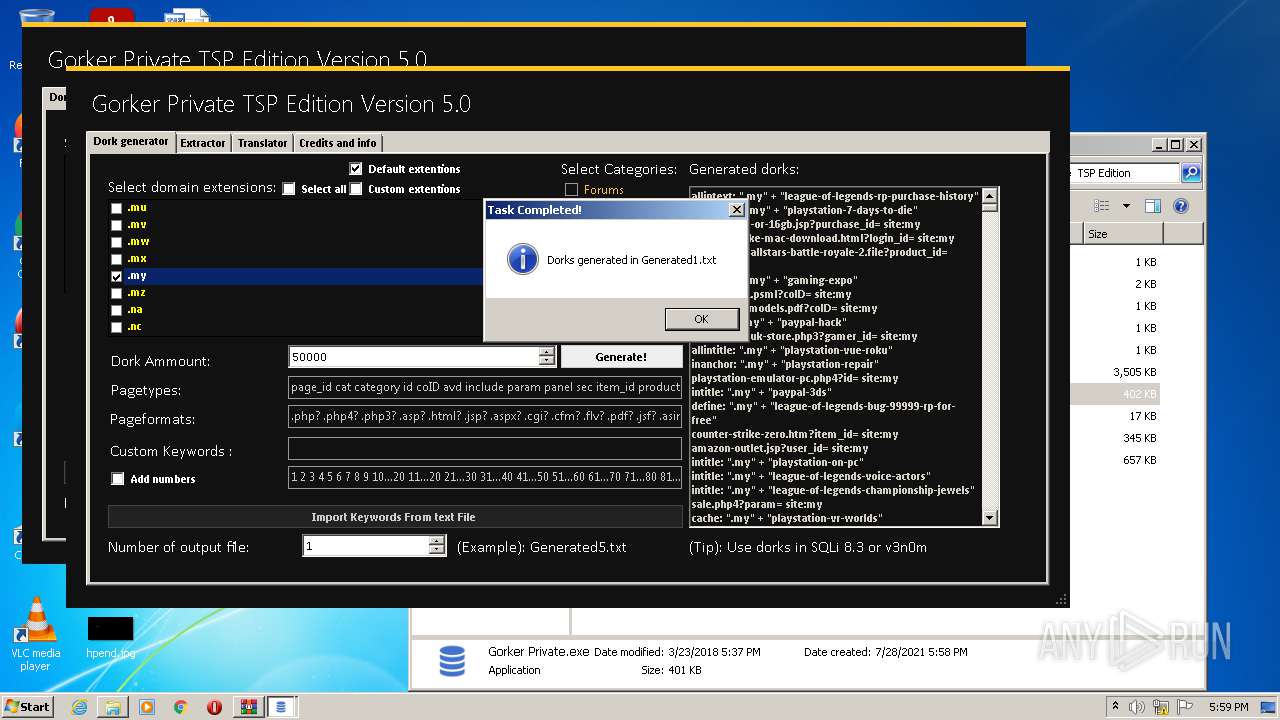Click the system clock showing 5:59 PM
Viewport: 1280px width, 720px height.
[x=1227, y=706]
